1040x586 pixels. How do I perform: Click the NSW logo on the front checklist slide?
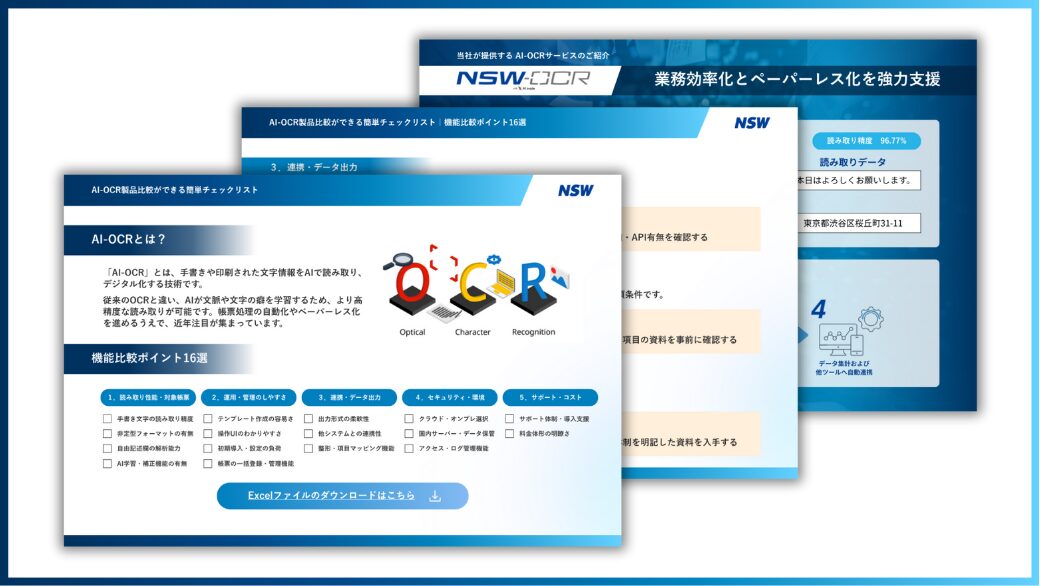point(575,191)
